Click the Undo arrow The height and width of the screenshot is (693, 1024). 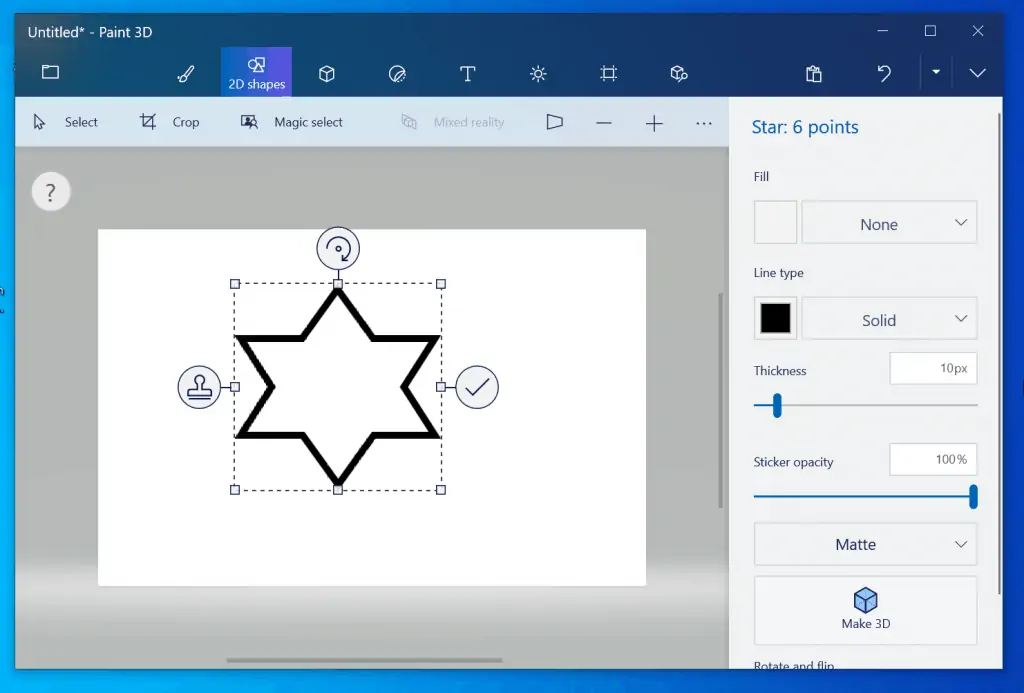click(x=884, y=73)
